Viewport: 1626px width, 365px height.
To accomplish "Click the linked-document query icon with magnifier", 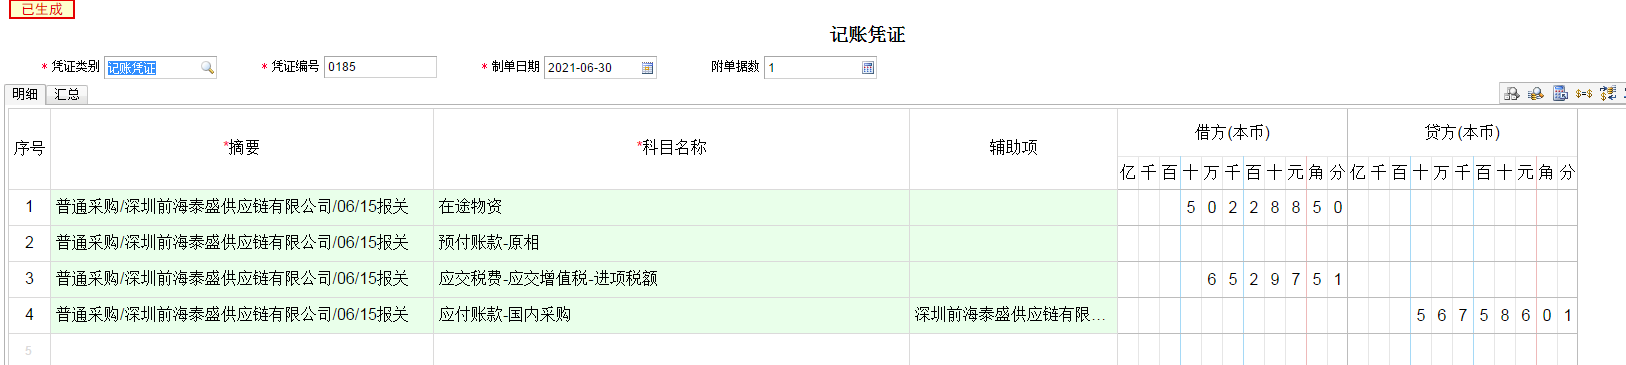I will 1512,93.
